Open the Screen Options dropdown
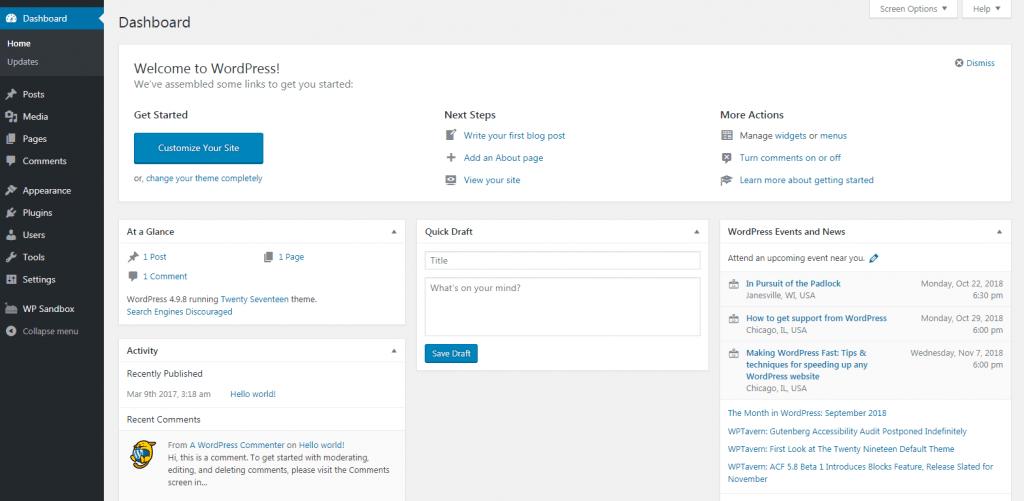Viewport: 1024px width, 501px height. tap(913, 9)
